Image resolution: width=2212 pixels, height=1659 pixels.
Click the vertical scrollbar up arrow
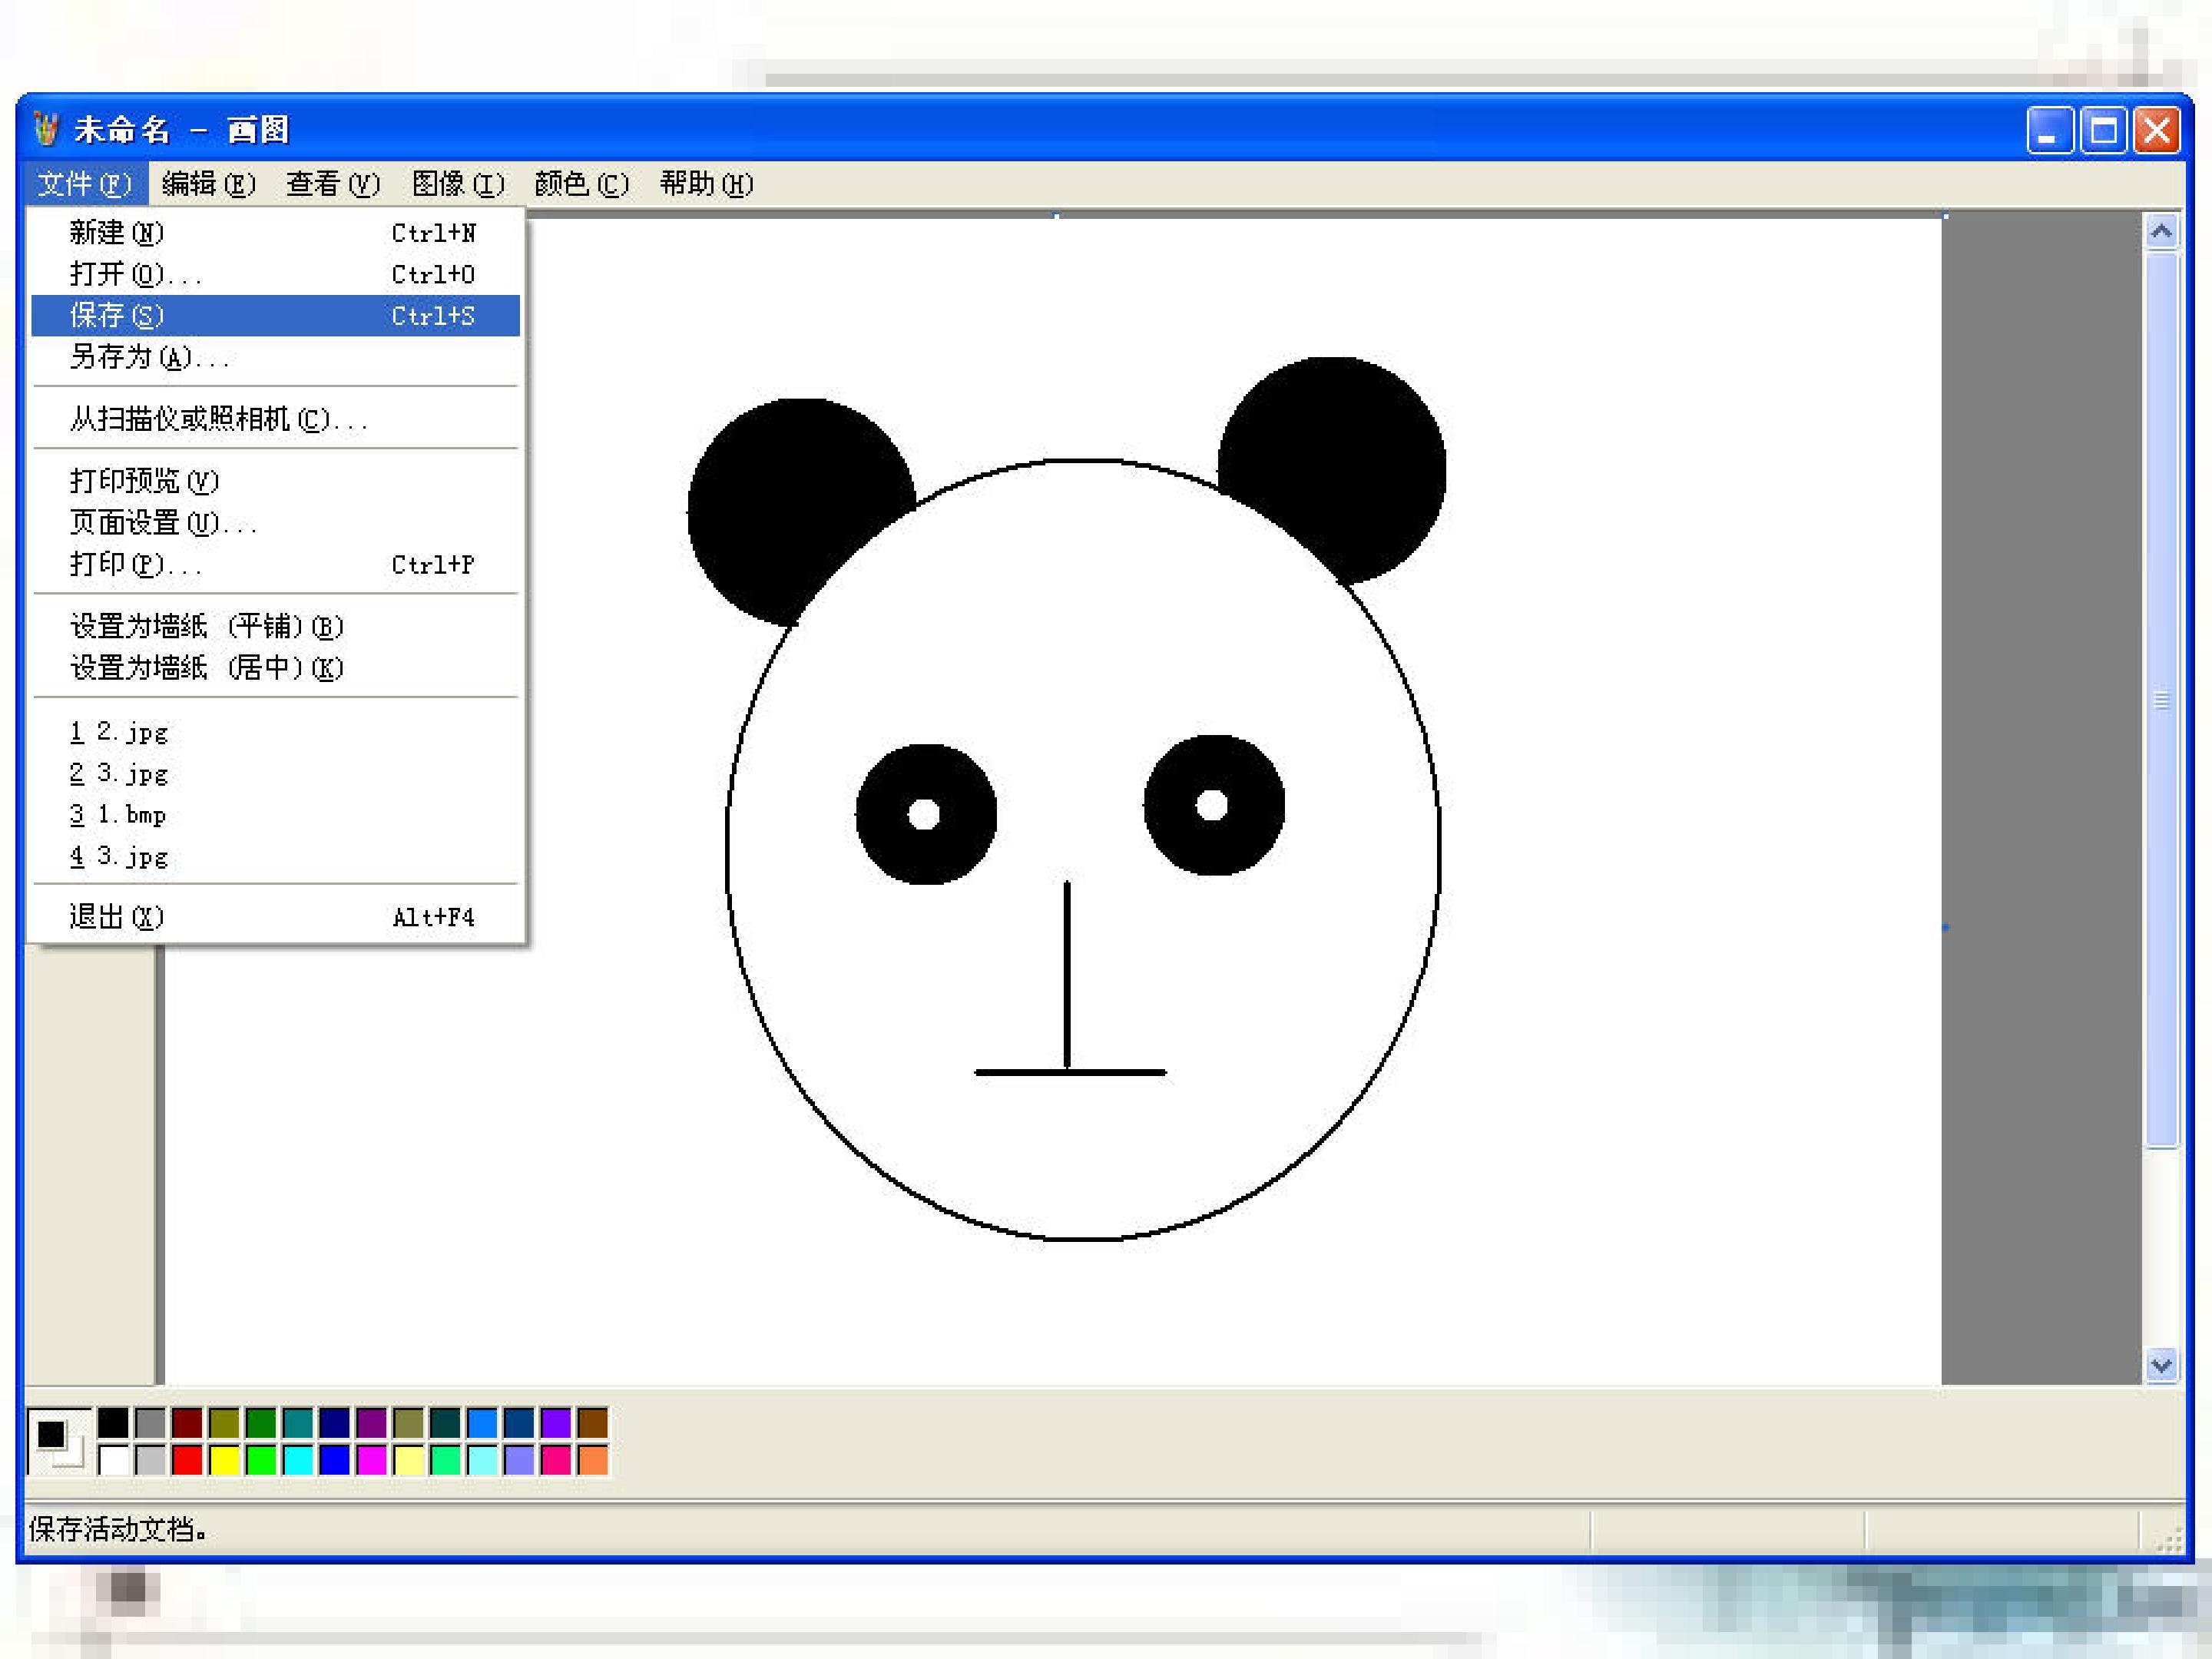tap(2162, 232)
